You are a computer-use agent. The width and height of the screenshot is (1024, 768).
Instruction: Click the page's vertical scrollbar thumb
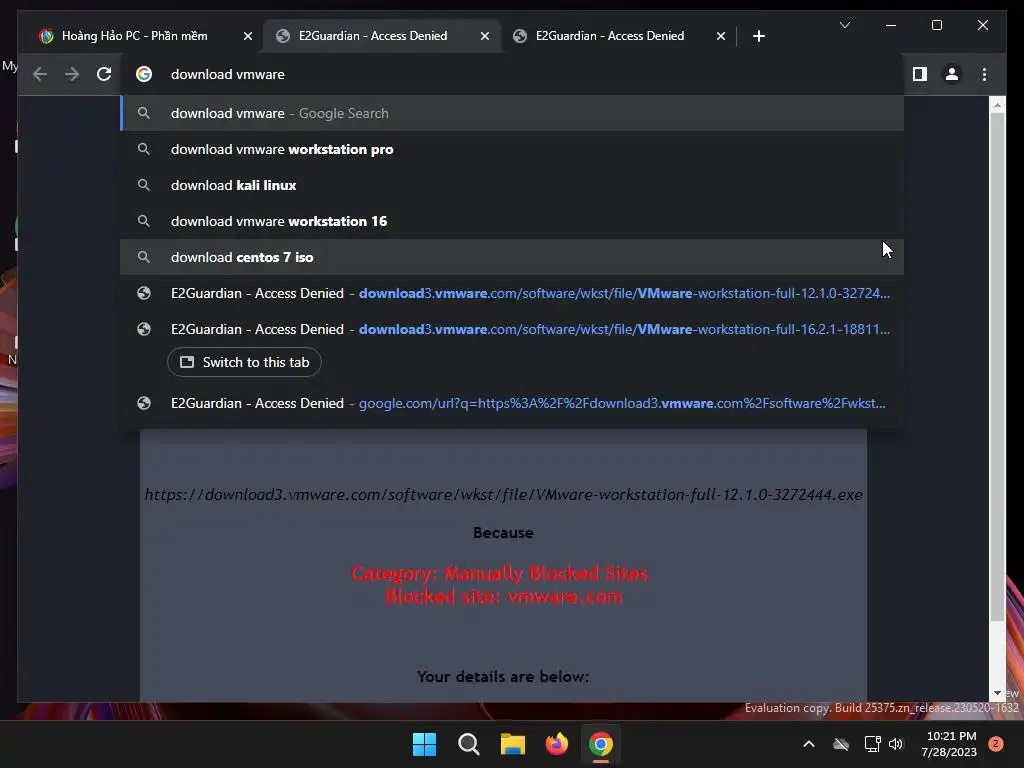pos(997,366)
